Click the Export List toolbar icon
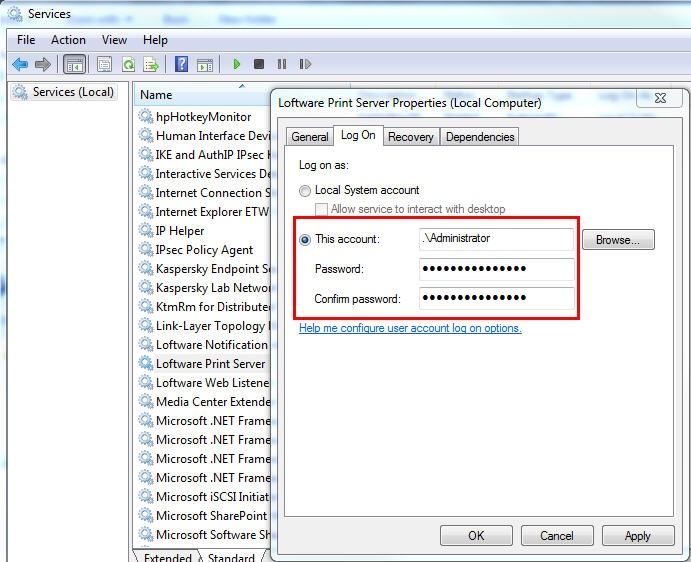Image resolution: width=691 pixels, height=562 pixels. pos(151,65)
